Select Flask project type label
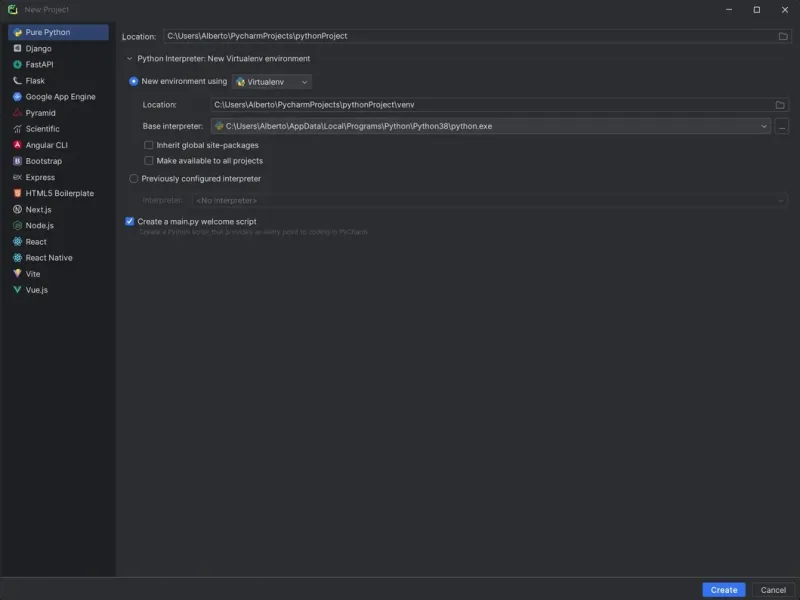800x600 pixels. [35, 81]
